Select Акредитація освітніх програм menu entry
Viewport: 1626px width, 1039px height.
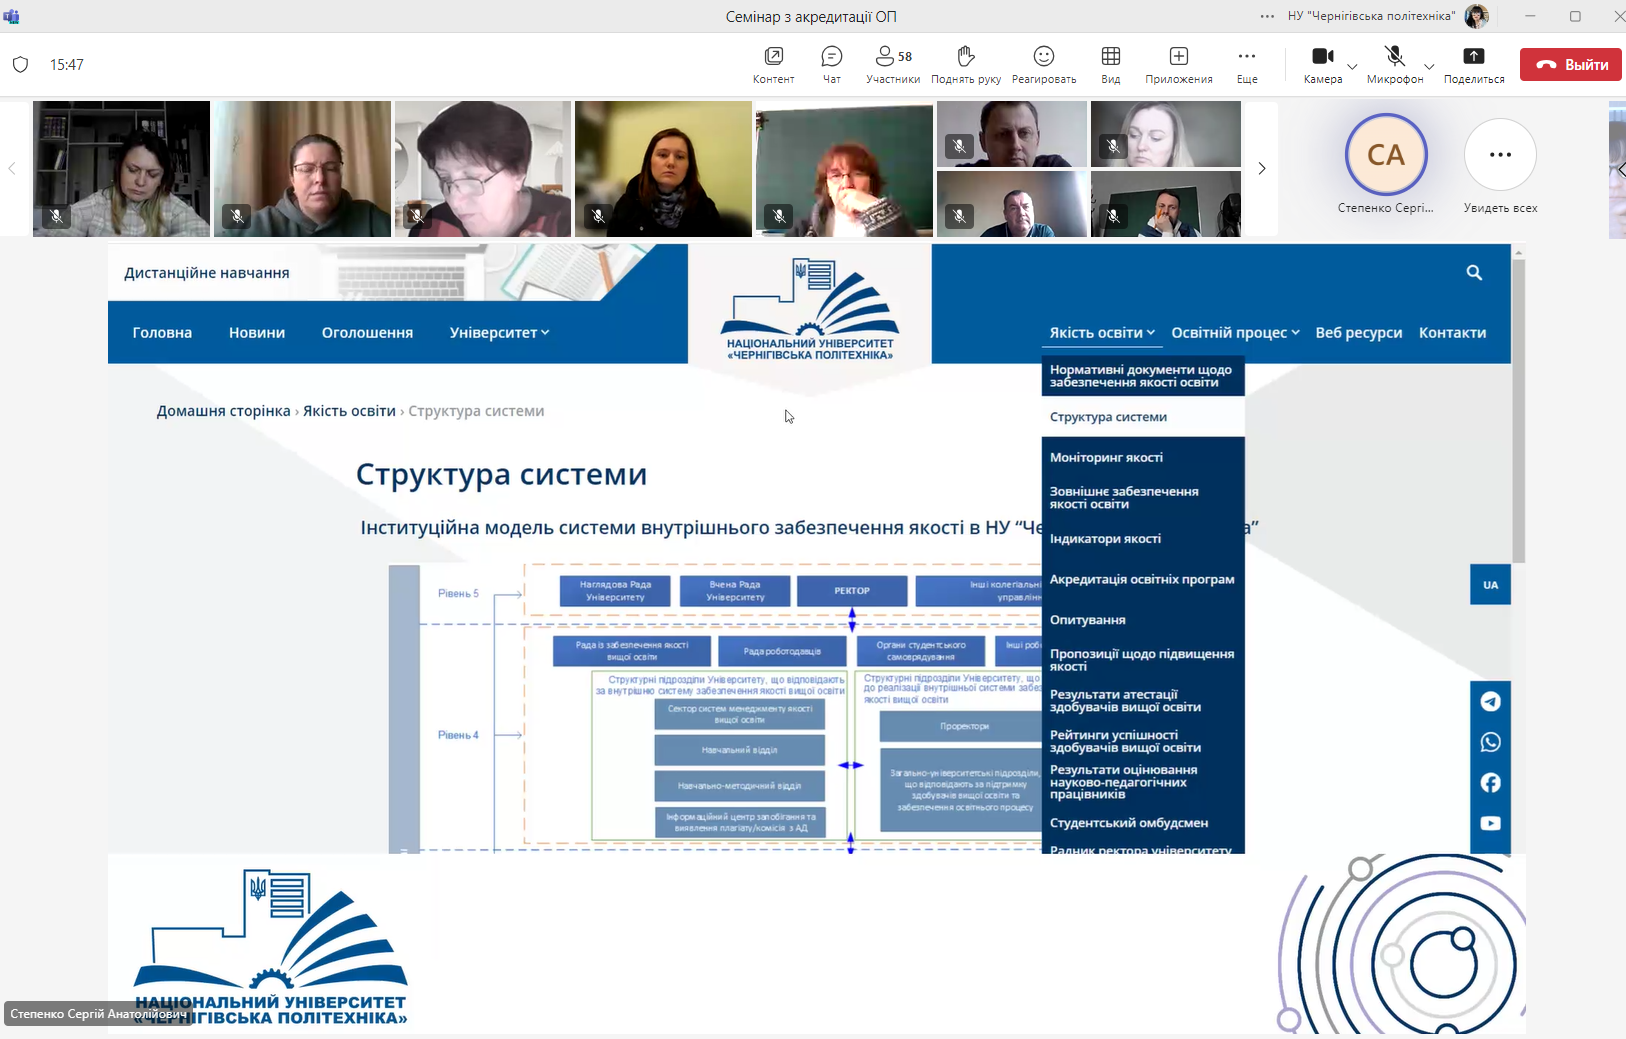pos(1142,579)
